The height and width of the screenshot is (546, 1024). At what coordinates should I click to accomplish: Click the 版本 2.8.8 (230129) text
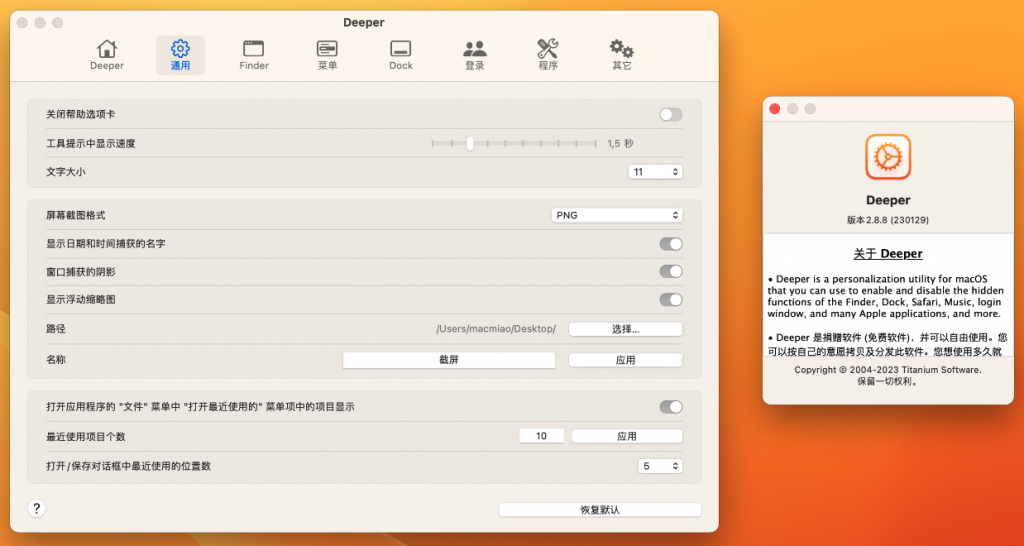tap(888, 221)
